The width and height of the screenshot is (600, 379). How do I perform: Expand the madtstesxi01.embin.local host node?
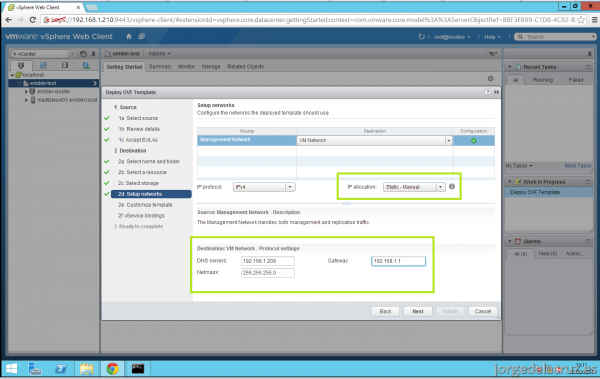pyautogui.click(x=26, y=100)
